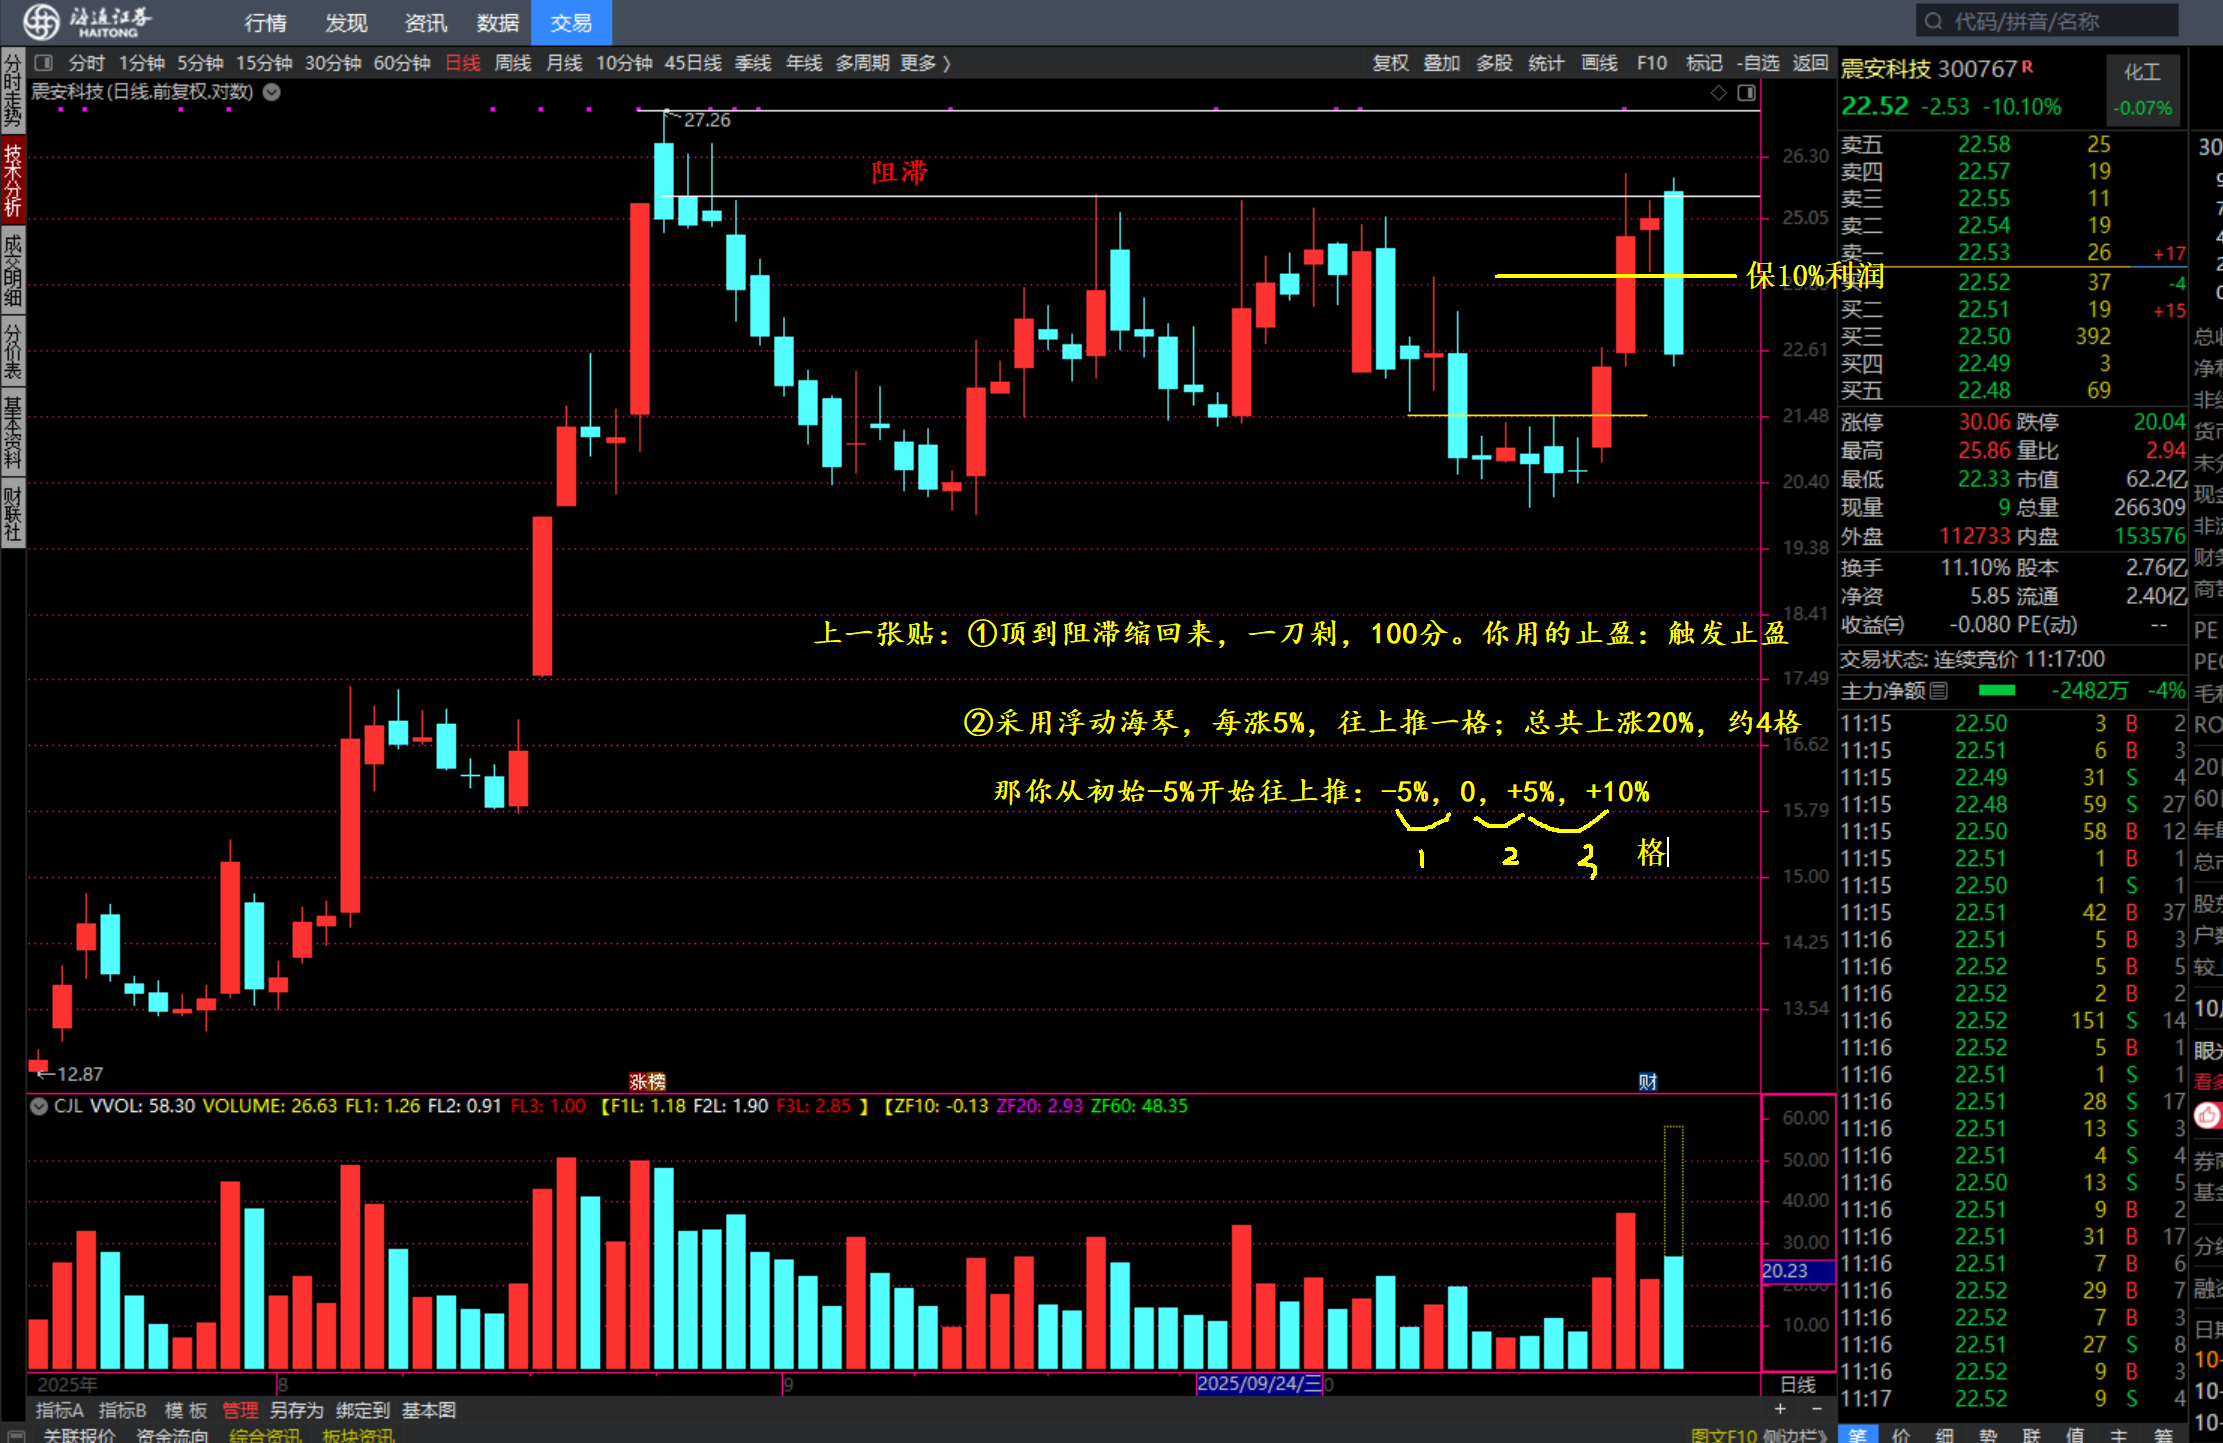The image size is (2223, 1443).
Task: Open the 交易 top menu tab
Action: (x=571, y=22)
